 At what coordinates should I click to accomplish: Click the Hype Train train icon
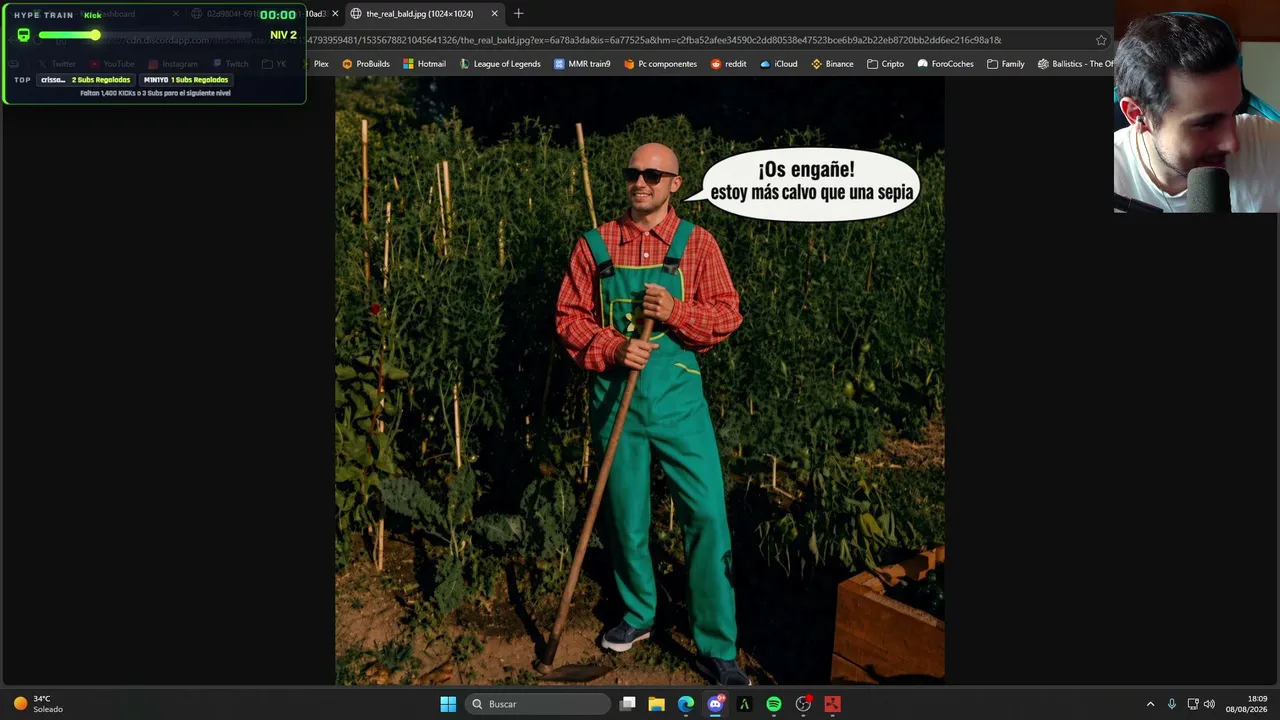click(x=24, y=35)
